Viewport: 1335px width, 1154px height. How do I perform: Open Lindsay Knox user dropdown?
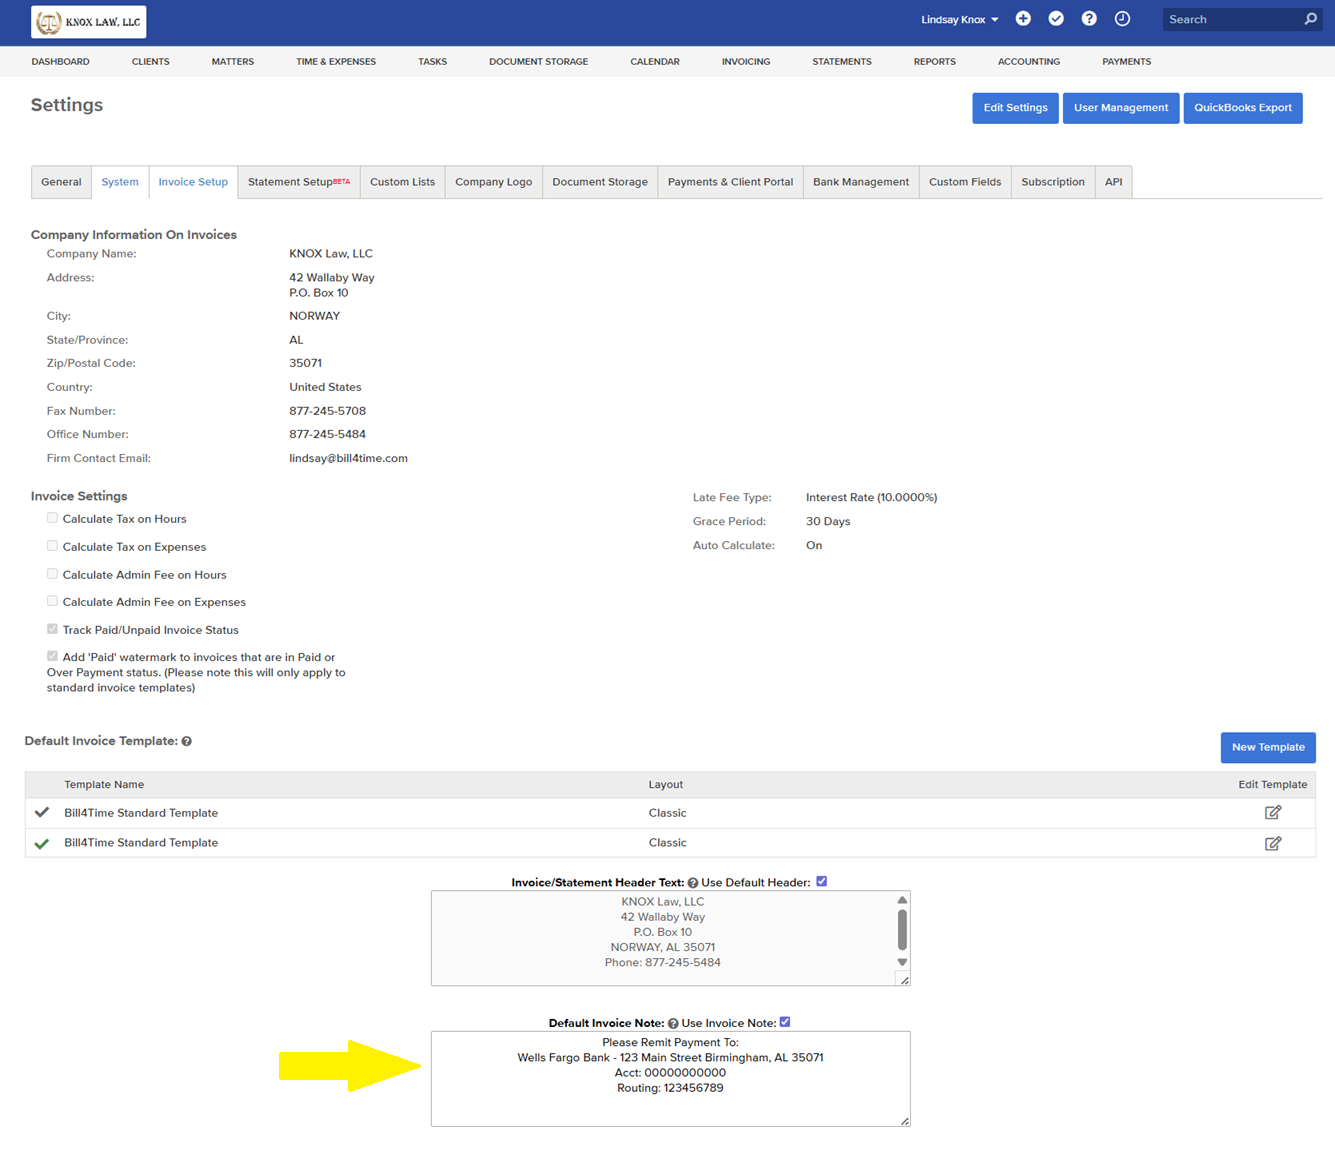pos(959,20)
